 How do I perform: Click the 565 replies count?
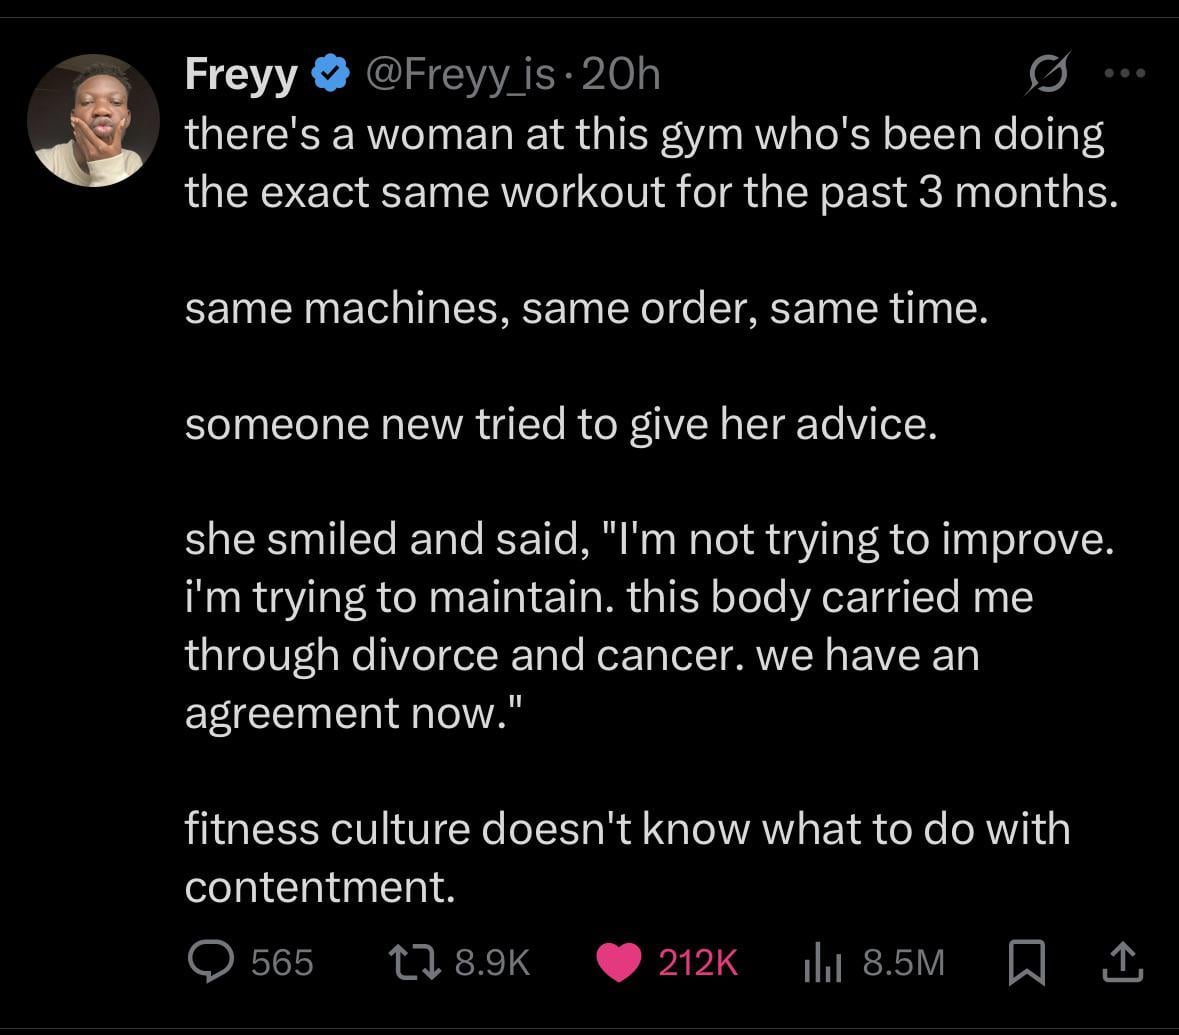[x=282, y=962]
